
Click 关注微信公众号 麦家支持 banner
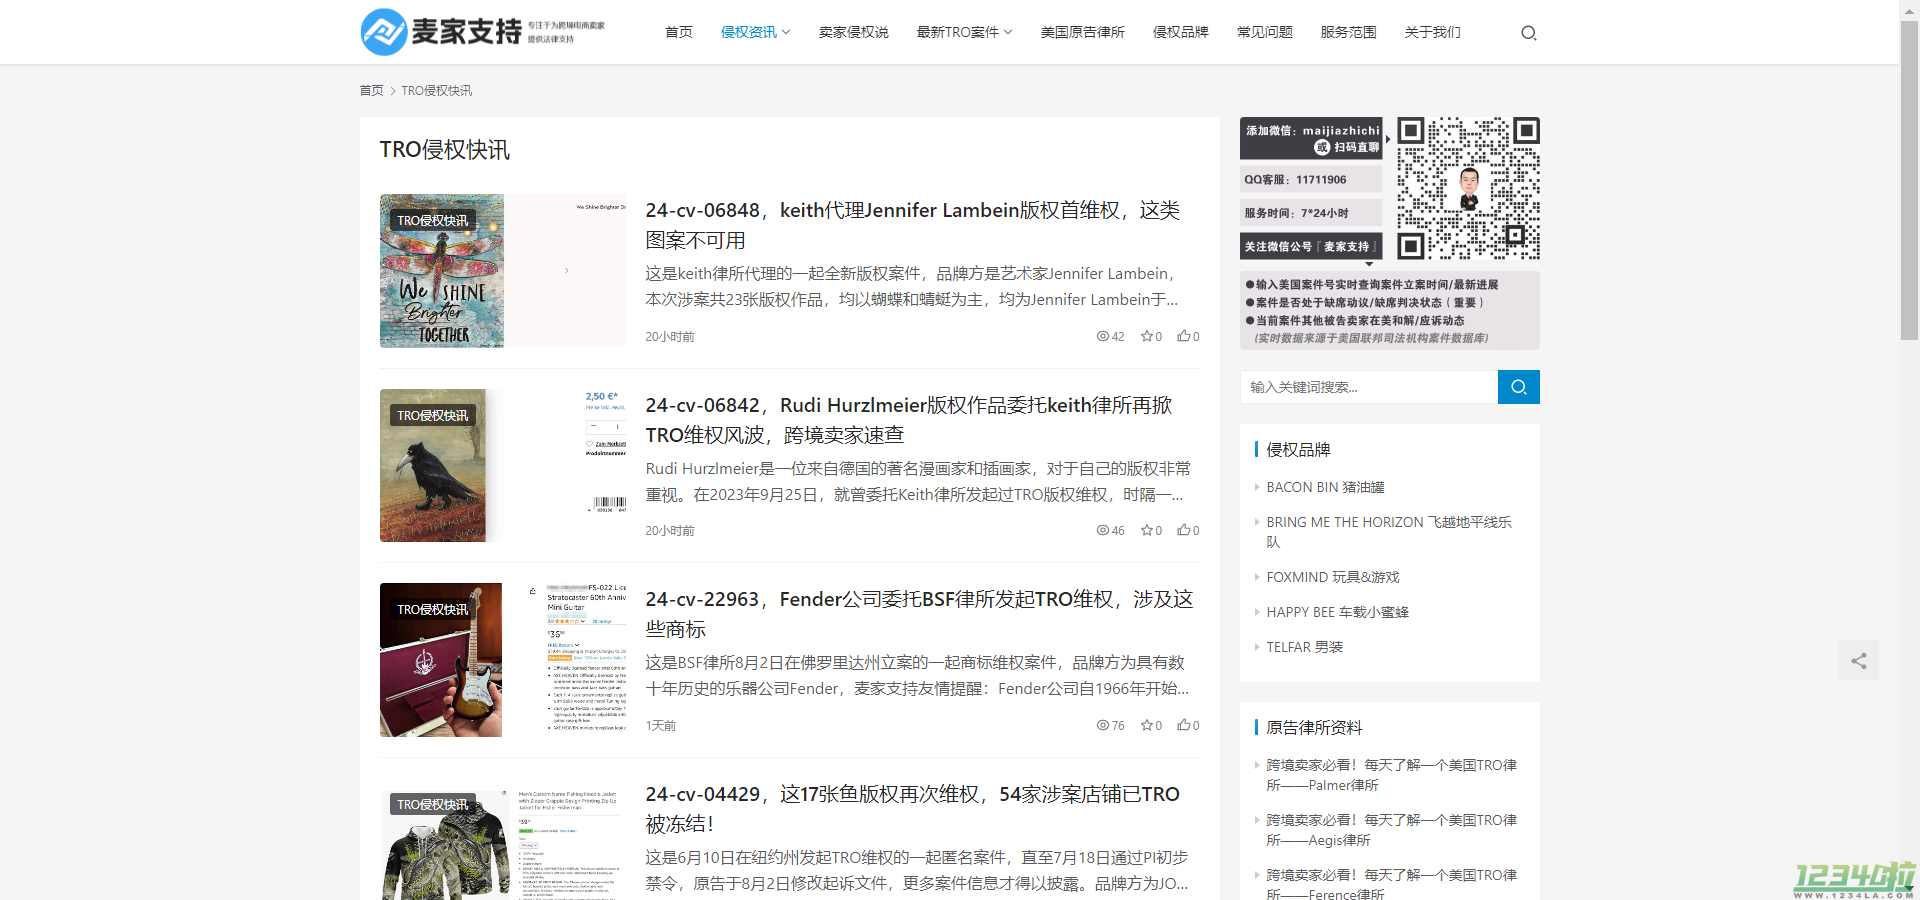[1311, 246]
